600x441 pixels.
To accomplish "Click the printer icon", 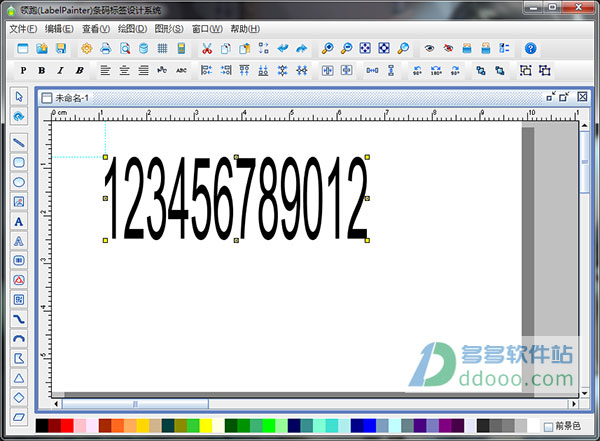I will pyautogui.click(x=106, y=48).
